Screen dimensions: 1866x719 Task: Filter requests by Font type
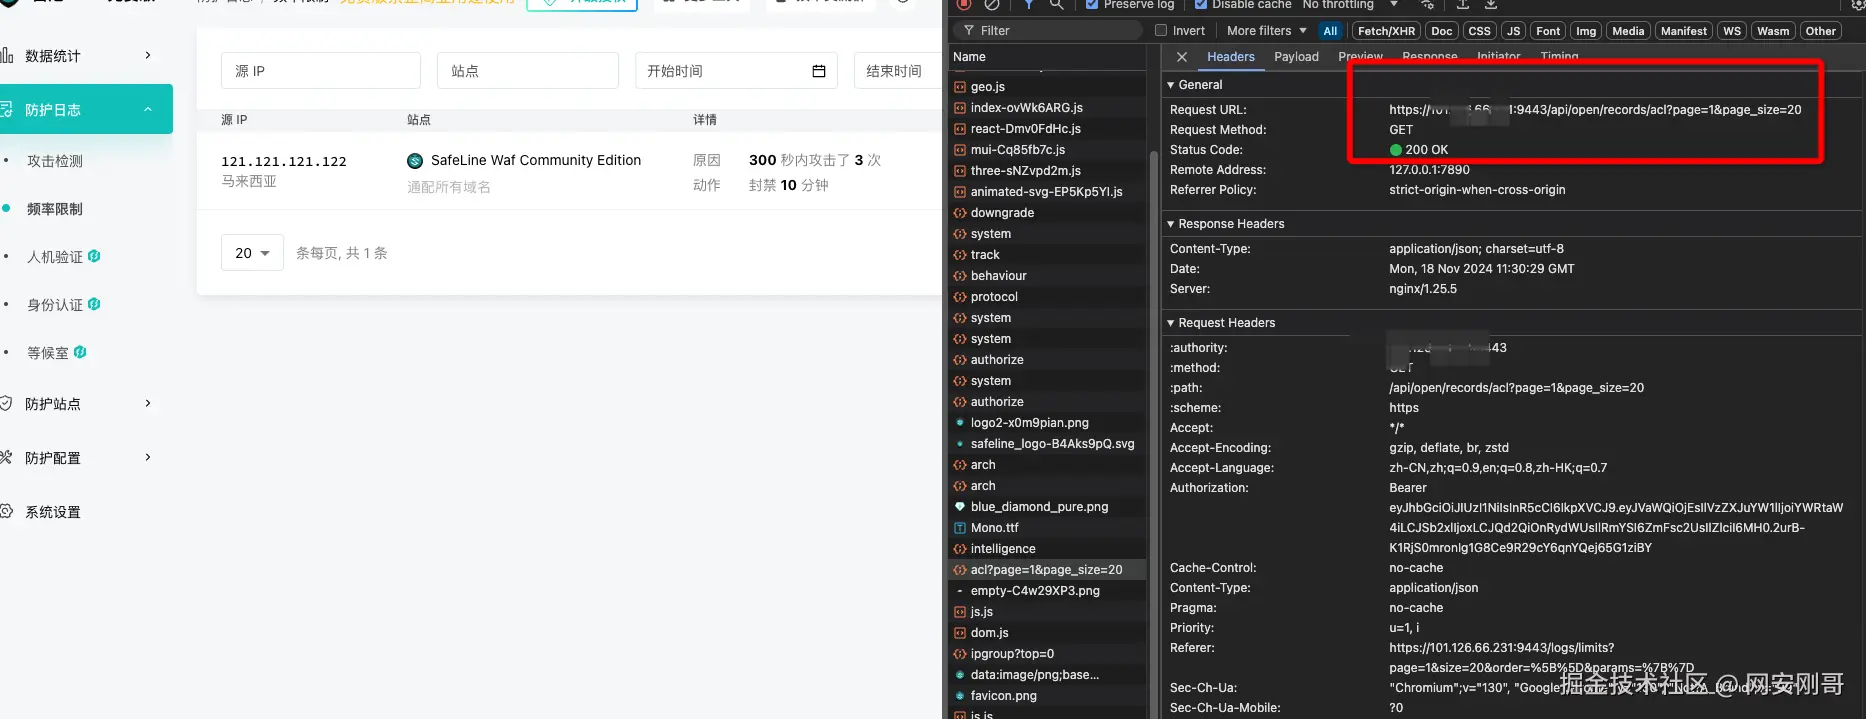tap(1548, 31)
